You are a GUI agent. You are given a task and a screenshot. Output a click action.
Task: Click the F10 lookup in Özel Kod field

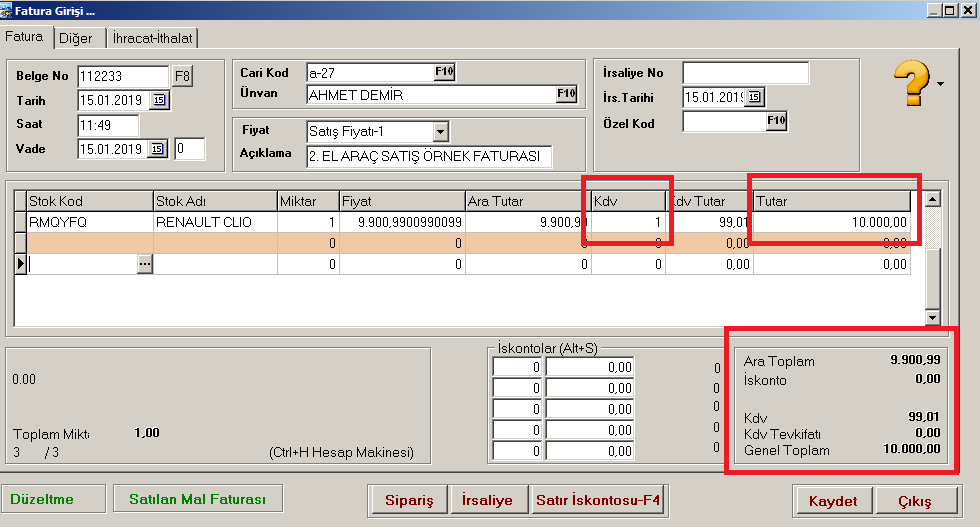(776, 121)
